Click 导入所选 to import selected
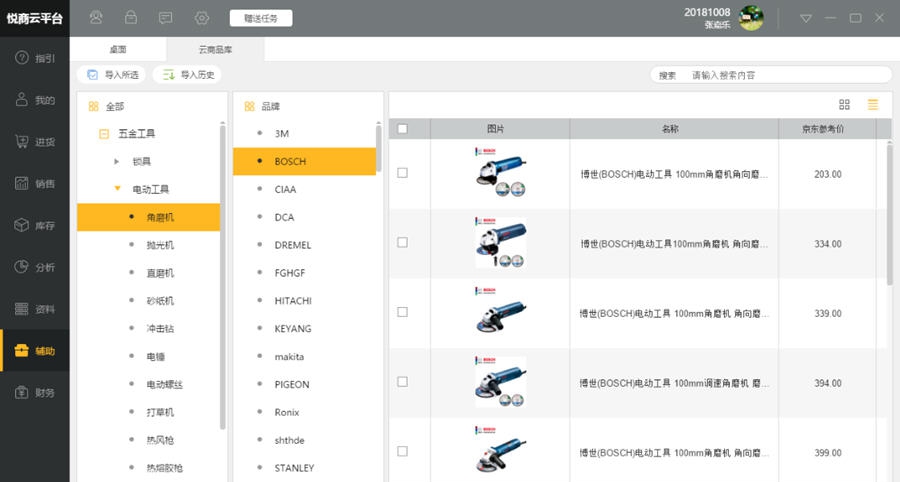The width and height of the screenshot is (900, 482). (x=111, y=75)
